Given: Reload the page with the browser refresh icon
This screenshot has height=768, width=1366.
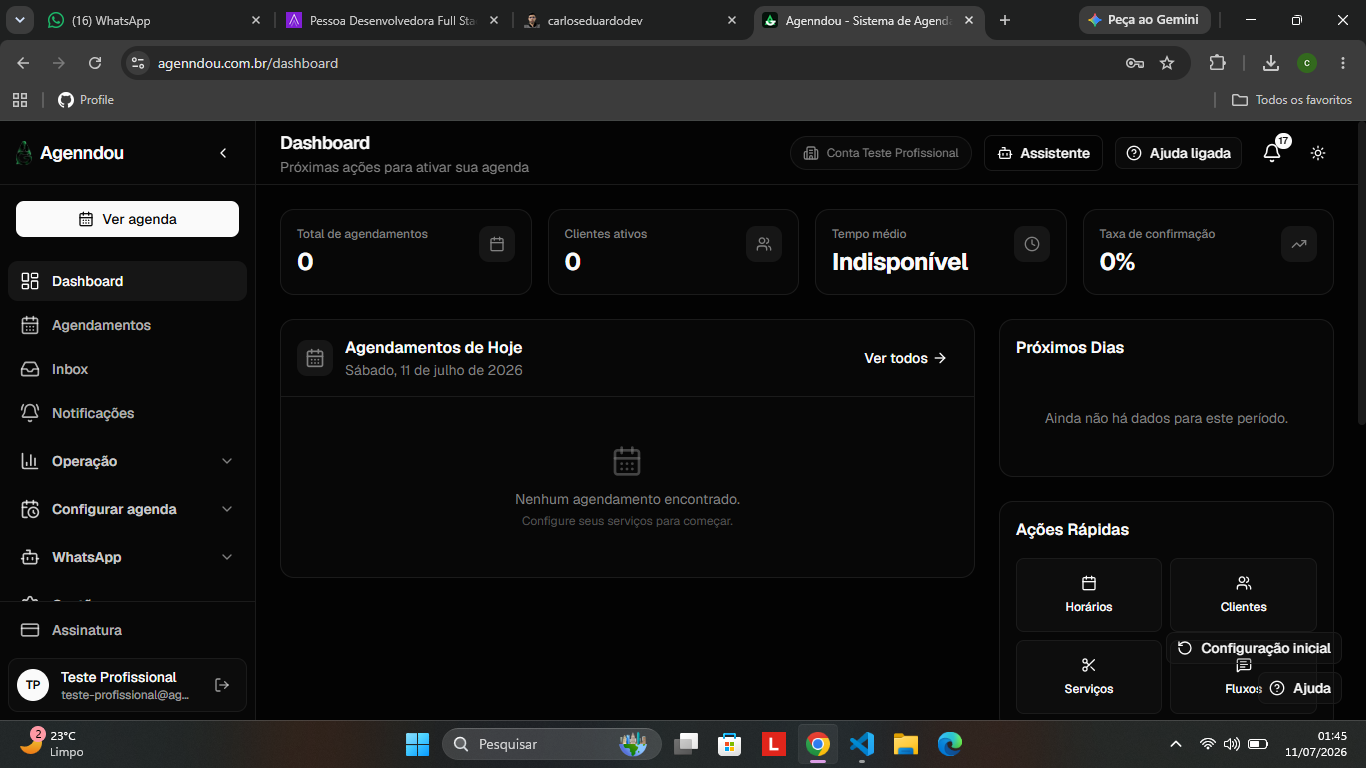Looking at the screenshot, I should (x=95, y=63).
